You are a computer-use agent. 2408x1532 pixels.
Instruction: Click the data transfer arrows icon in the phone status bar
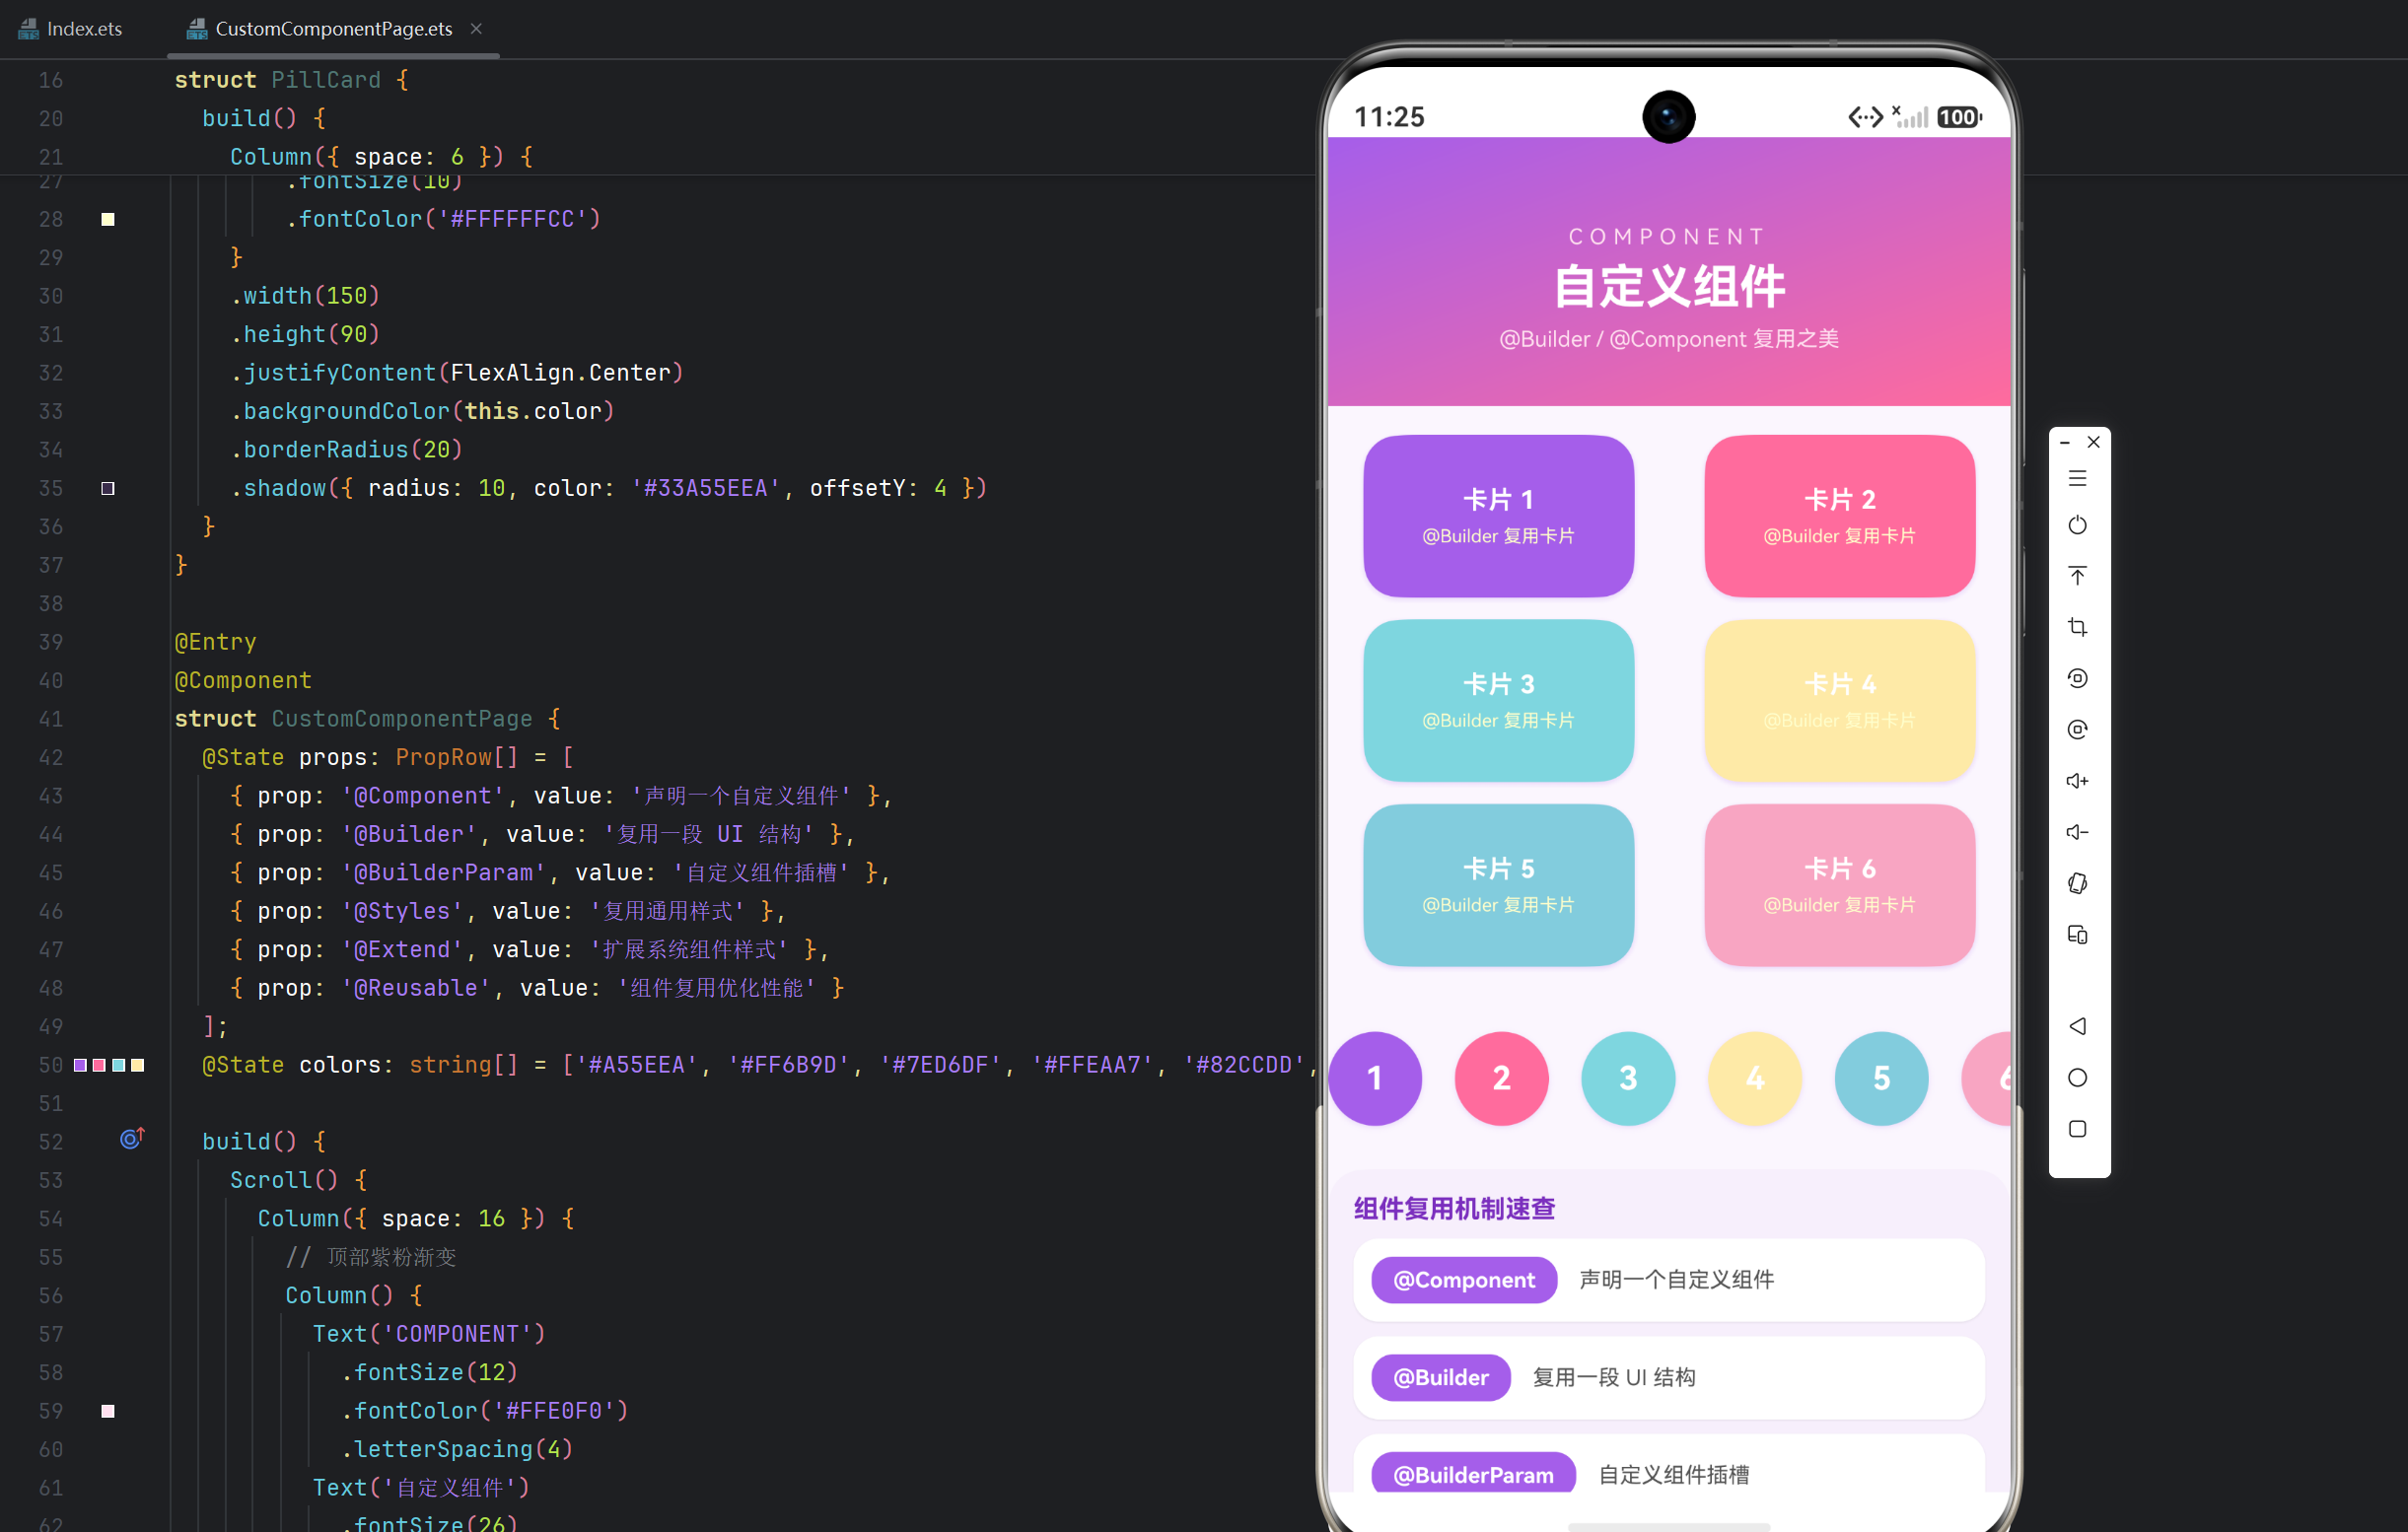(1865, 117)
